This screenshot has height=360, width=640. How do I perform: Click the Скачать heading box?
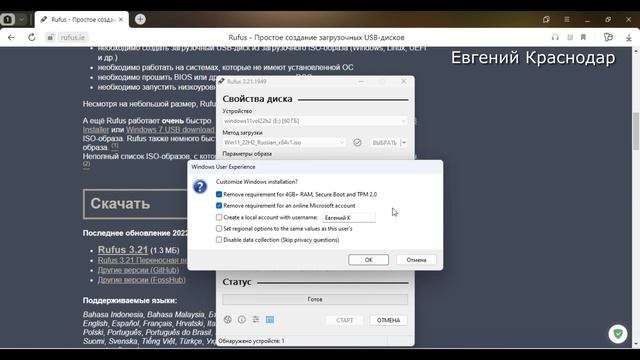click(135, 204)
